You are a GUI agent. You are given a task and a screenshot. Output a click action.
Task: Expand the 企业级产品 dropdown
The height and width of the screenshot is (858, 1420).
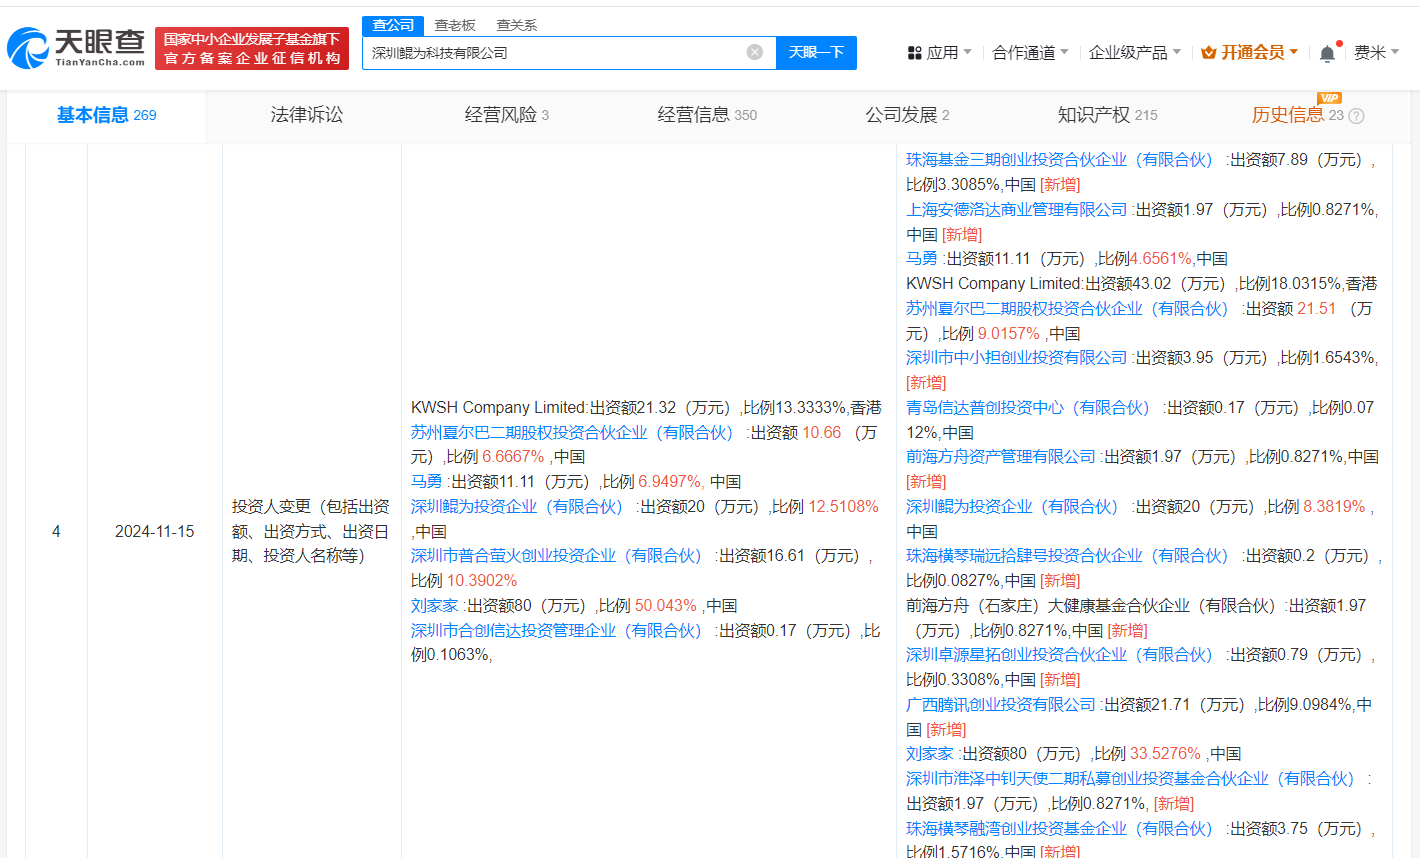point(1134,53)
